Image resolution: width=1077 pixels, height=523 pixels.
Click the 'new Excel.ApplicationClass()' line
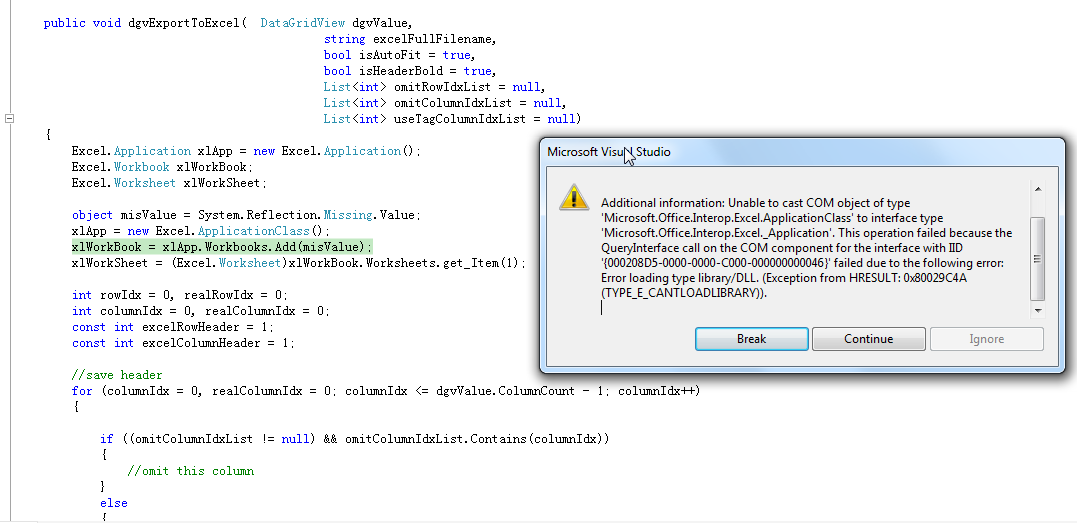(x=201, y=231)
